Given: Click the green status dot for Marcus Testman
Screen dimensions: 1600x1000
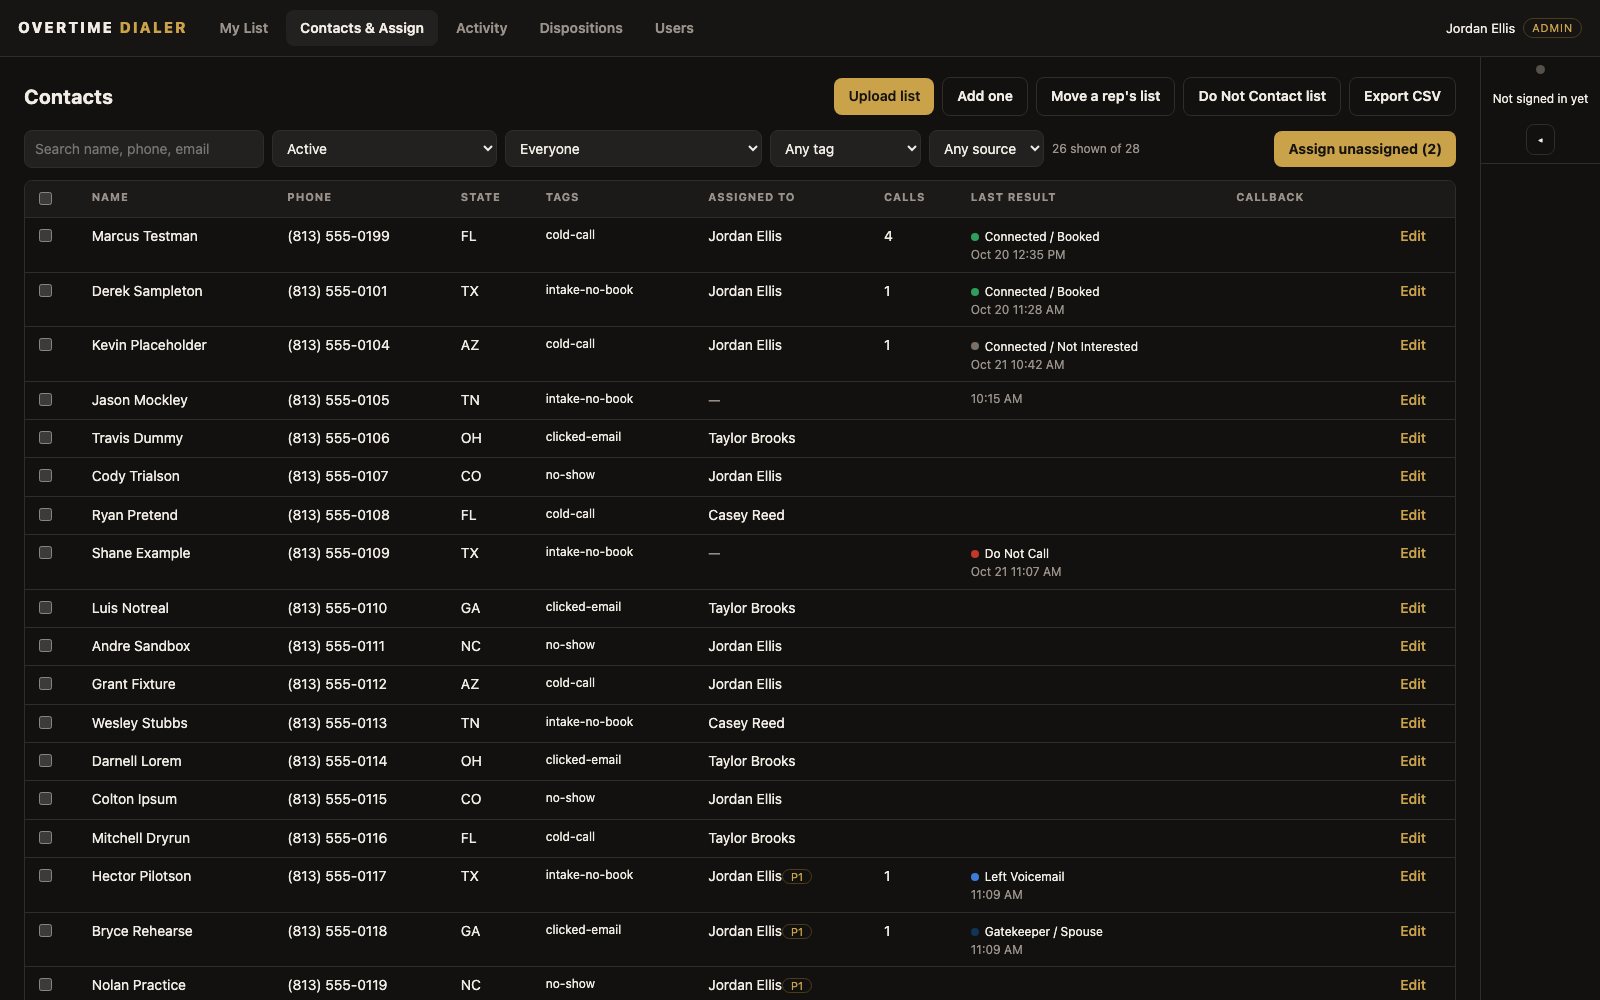Looking at the screenshot, I should (975, 237).
